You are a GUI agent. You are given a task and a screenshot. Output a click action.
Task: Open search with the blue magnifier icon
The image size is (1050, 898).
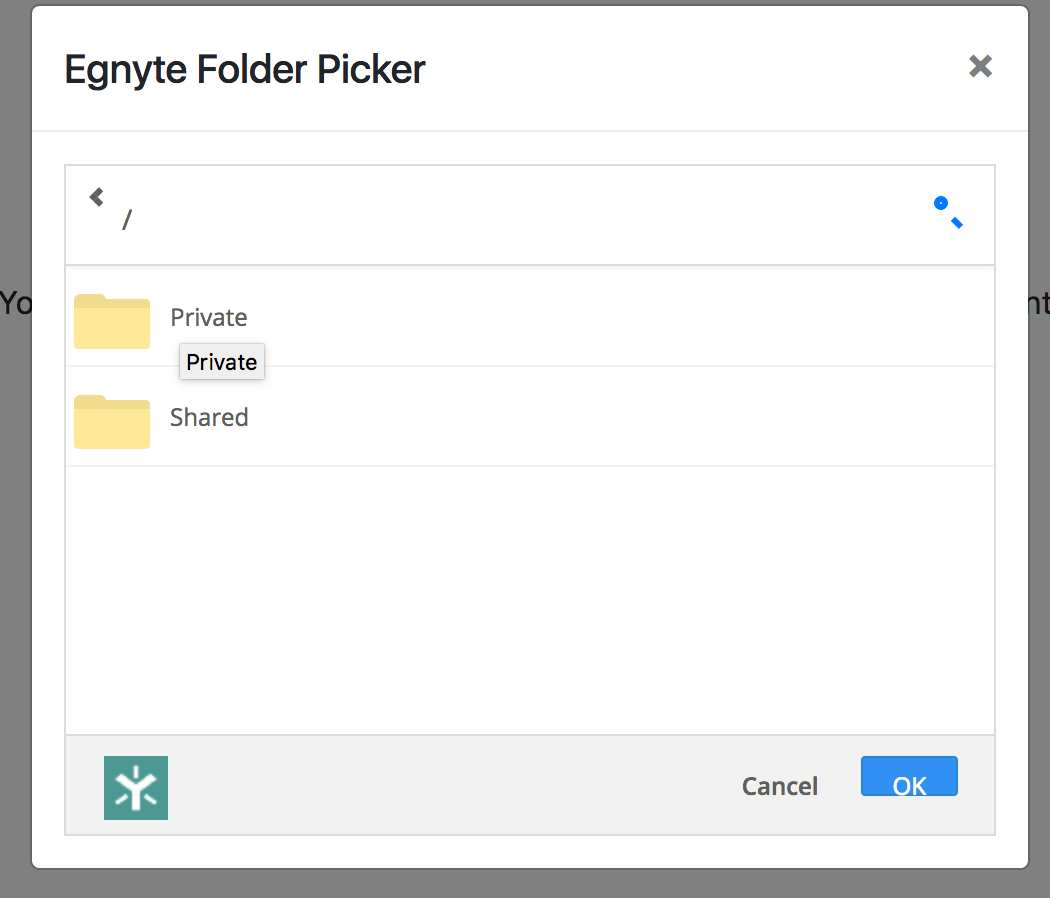[x=947, y=212]
